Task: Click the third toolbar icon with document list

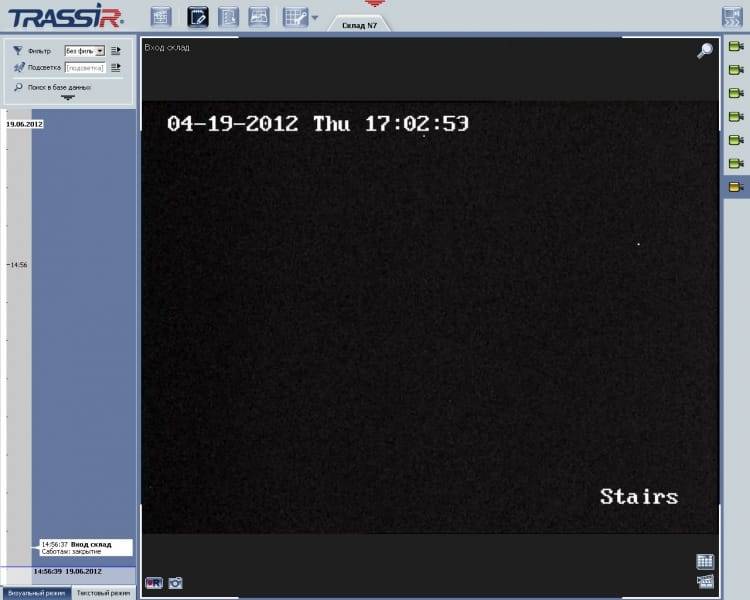Action: tap(228, 16)
